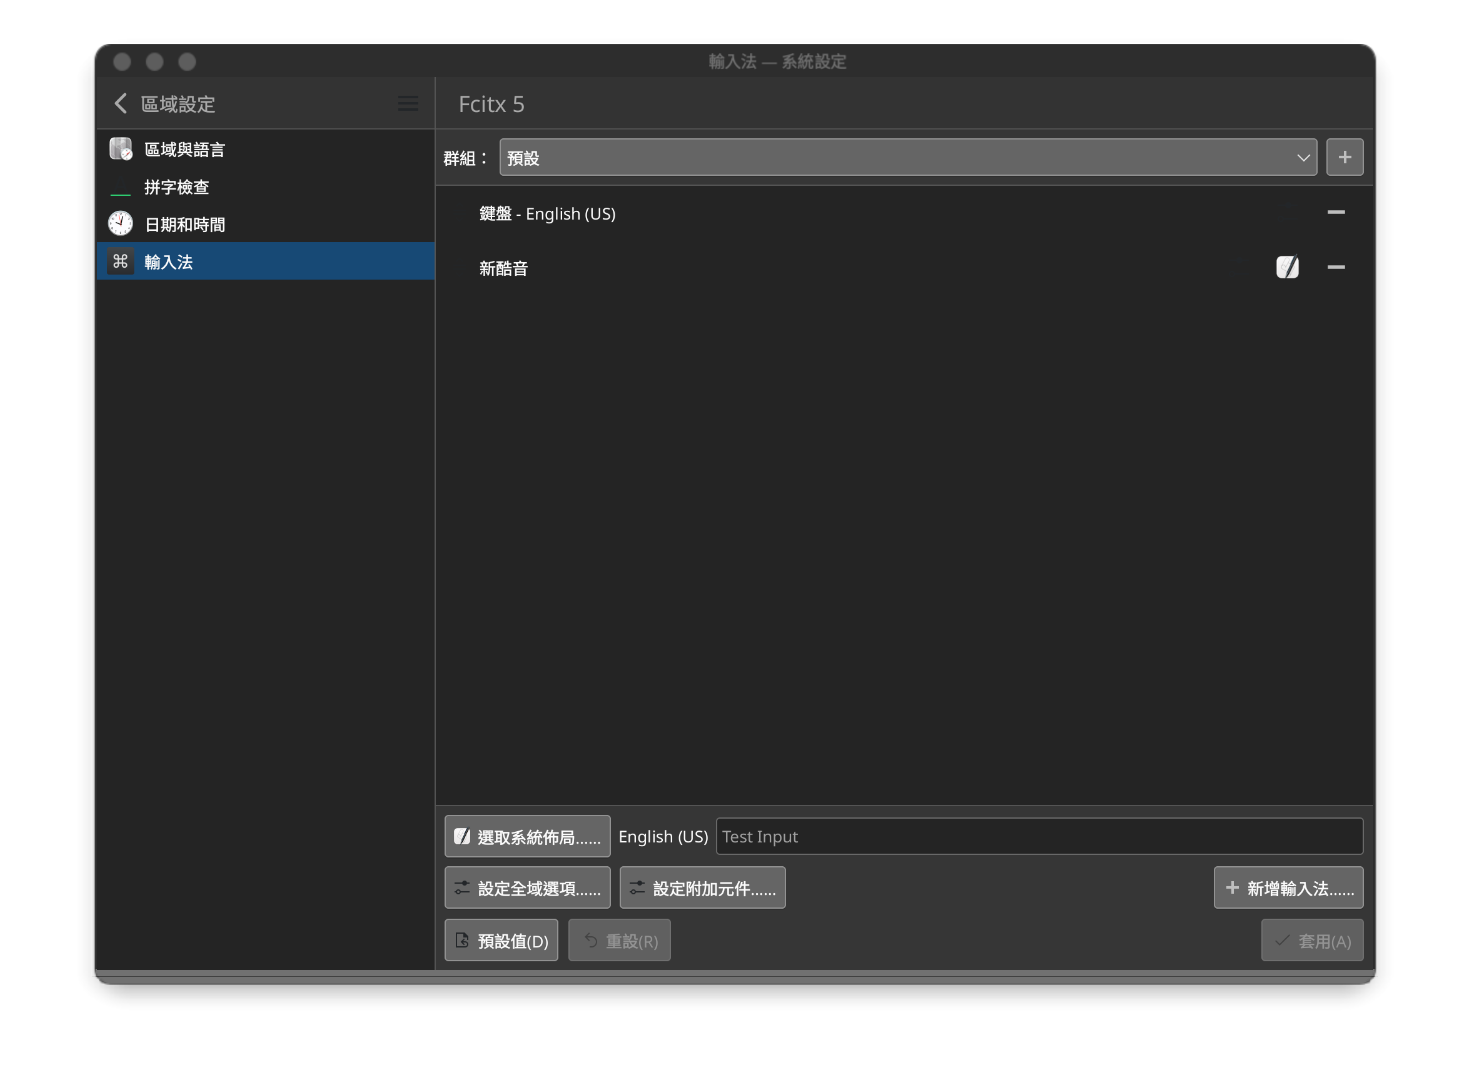This screenshot has width=1468, height=1091.
Task: Click the 套用(A) button
Action: point(1312,940)
